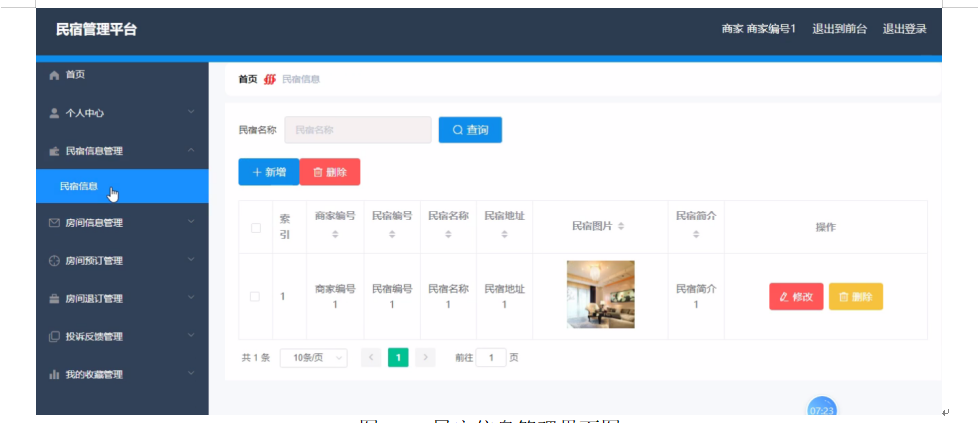
Task: Open 投诉反馈管理 sidebar menu
Action: tap(122, 337)
